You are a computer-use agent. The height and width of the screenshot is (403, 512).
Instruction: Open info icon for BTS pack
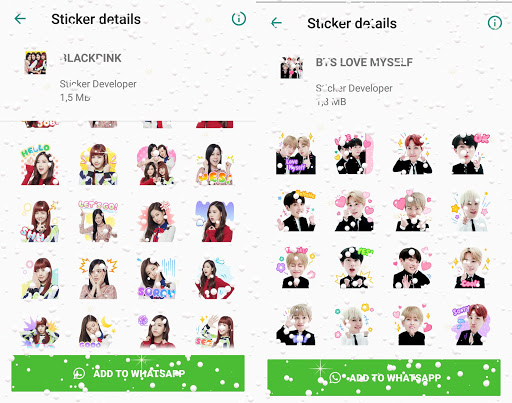tap(495, 23)
